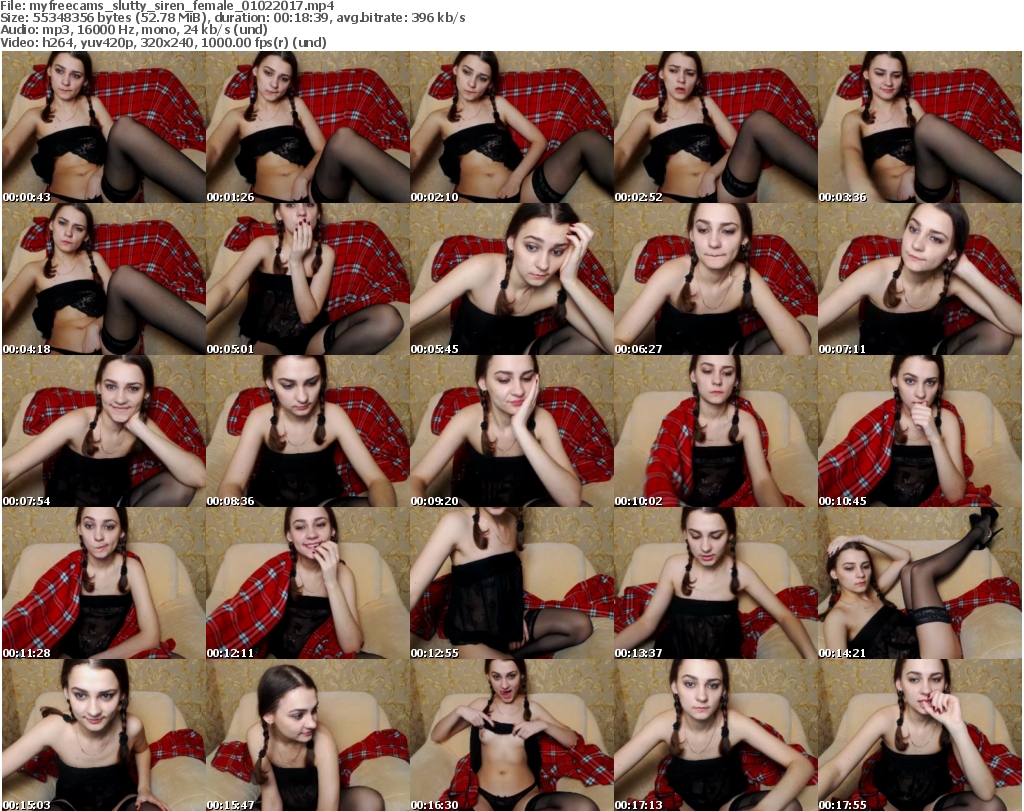Select the frame stamped 00:08:36
The height and width of the screenshot is (811, 1024).
[x=308, y=431]
